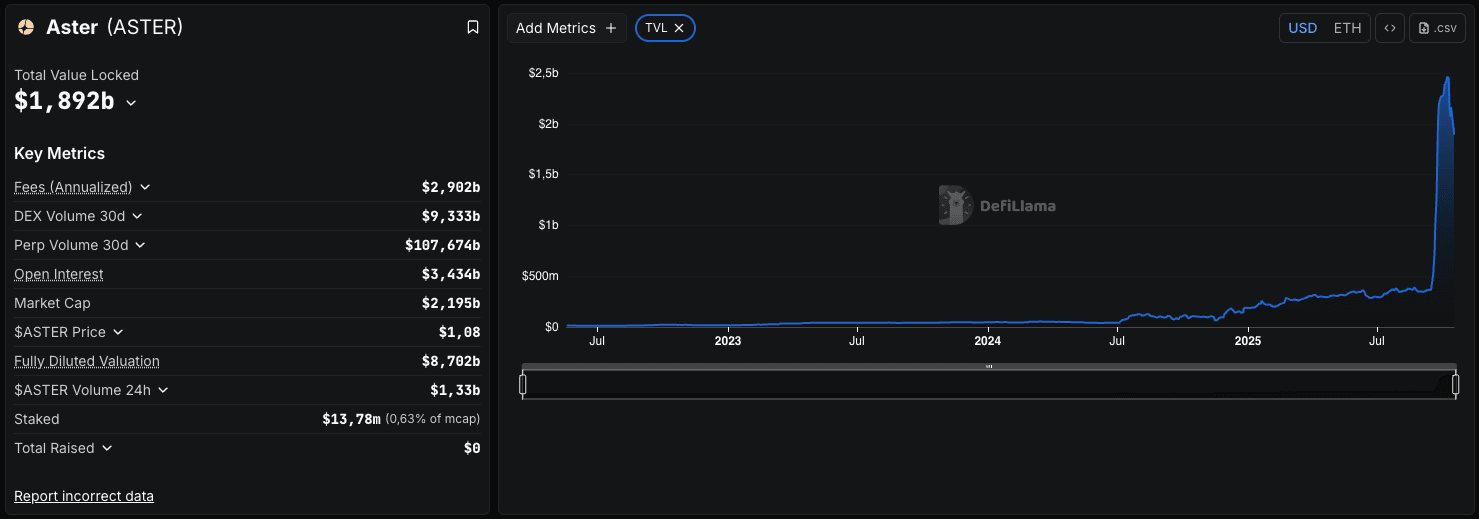
Task: Open the Add Metrics menu
Action: [x=566, y=28]
